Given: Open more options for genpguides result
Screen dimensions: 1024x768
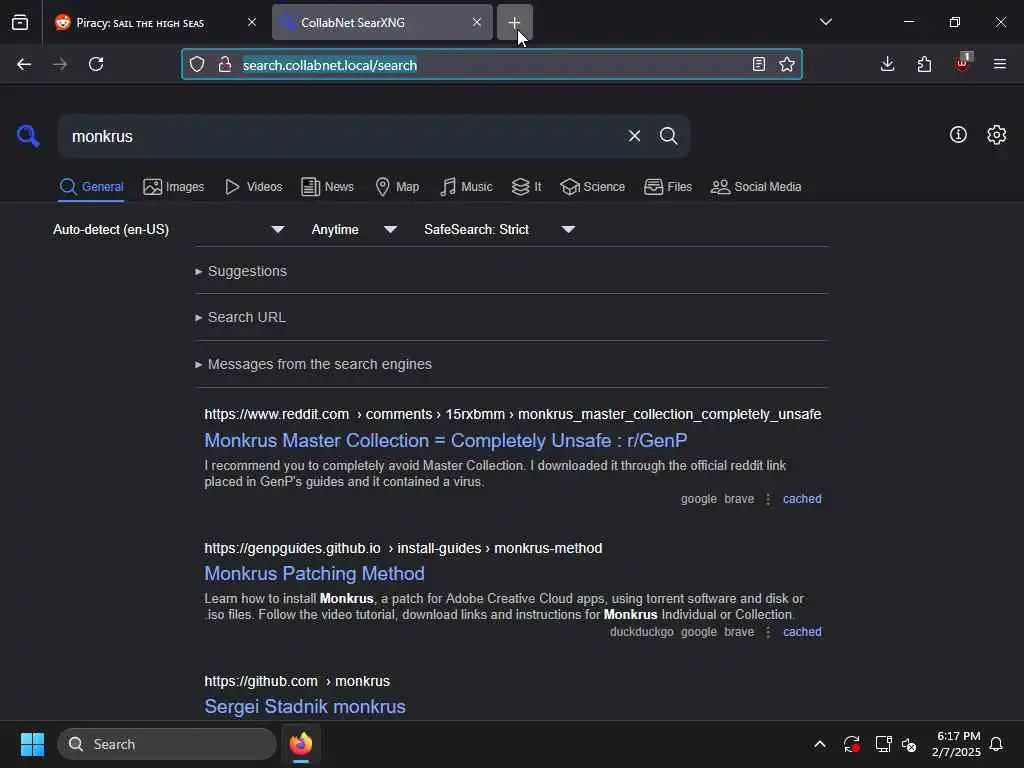Looking at the screenshot, I should coord(768,632).
